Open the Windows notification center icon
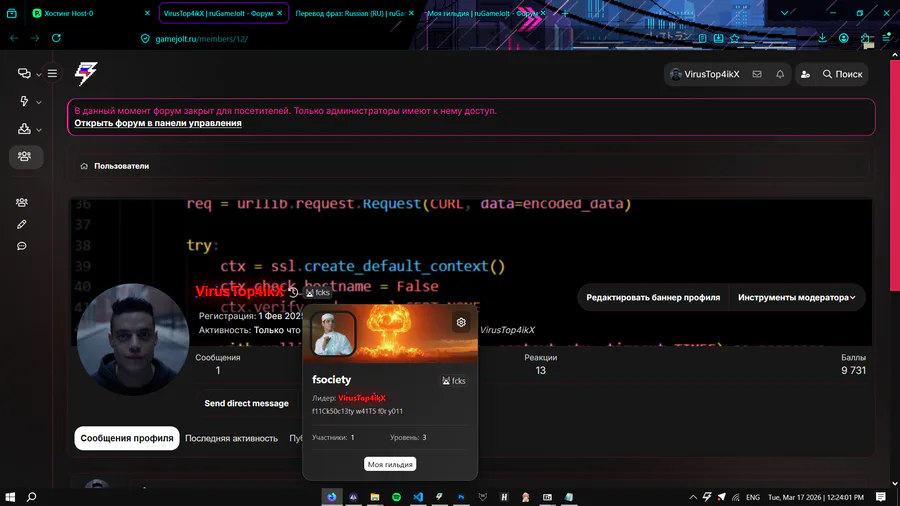Image resolution: width=900 pixels, height=506 pixels. (881, 497)
